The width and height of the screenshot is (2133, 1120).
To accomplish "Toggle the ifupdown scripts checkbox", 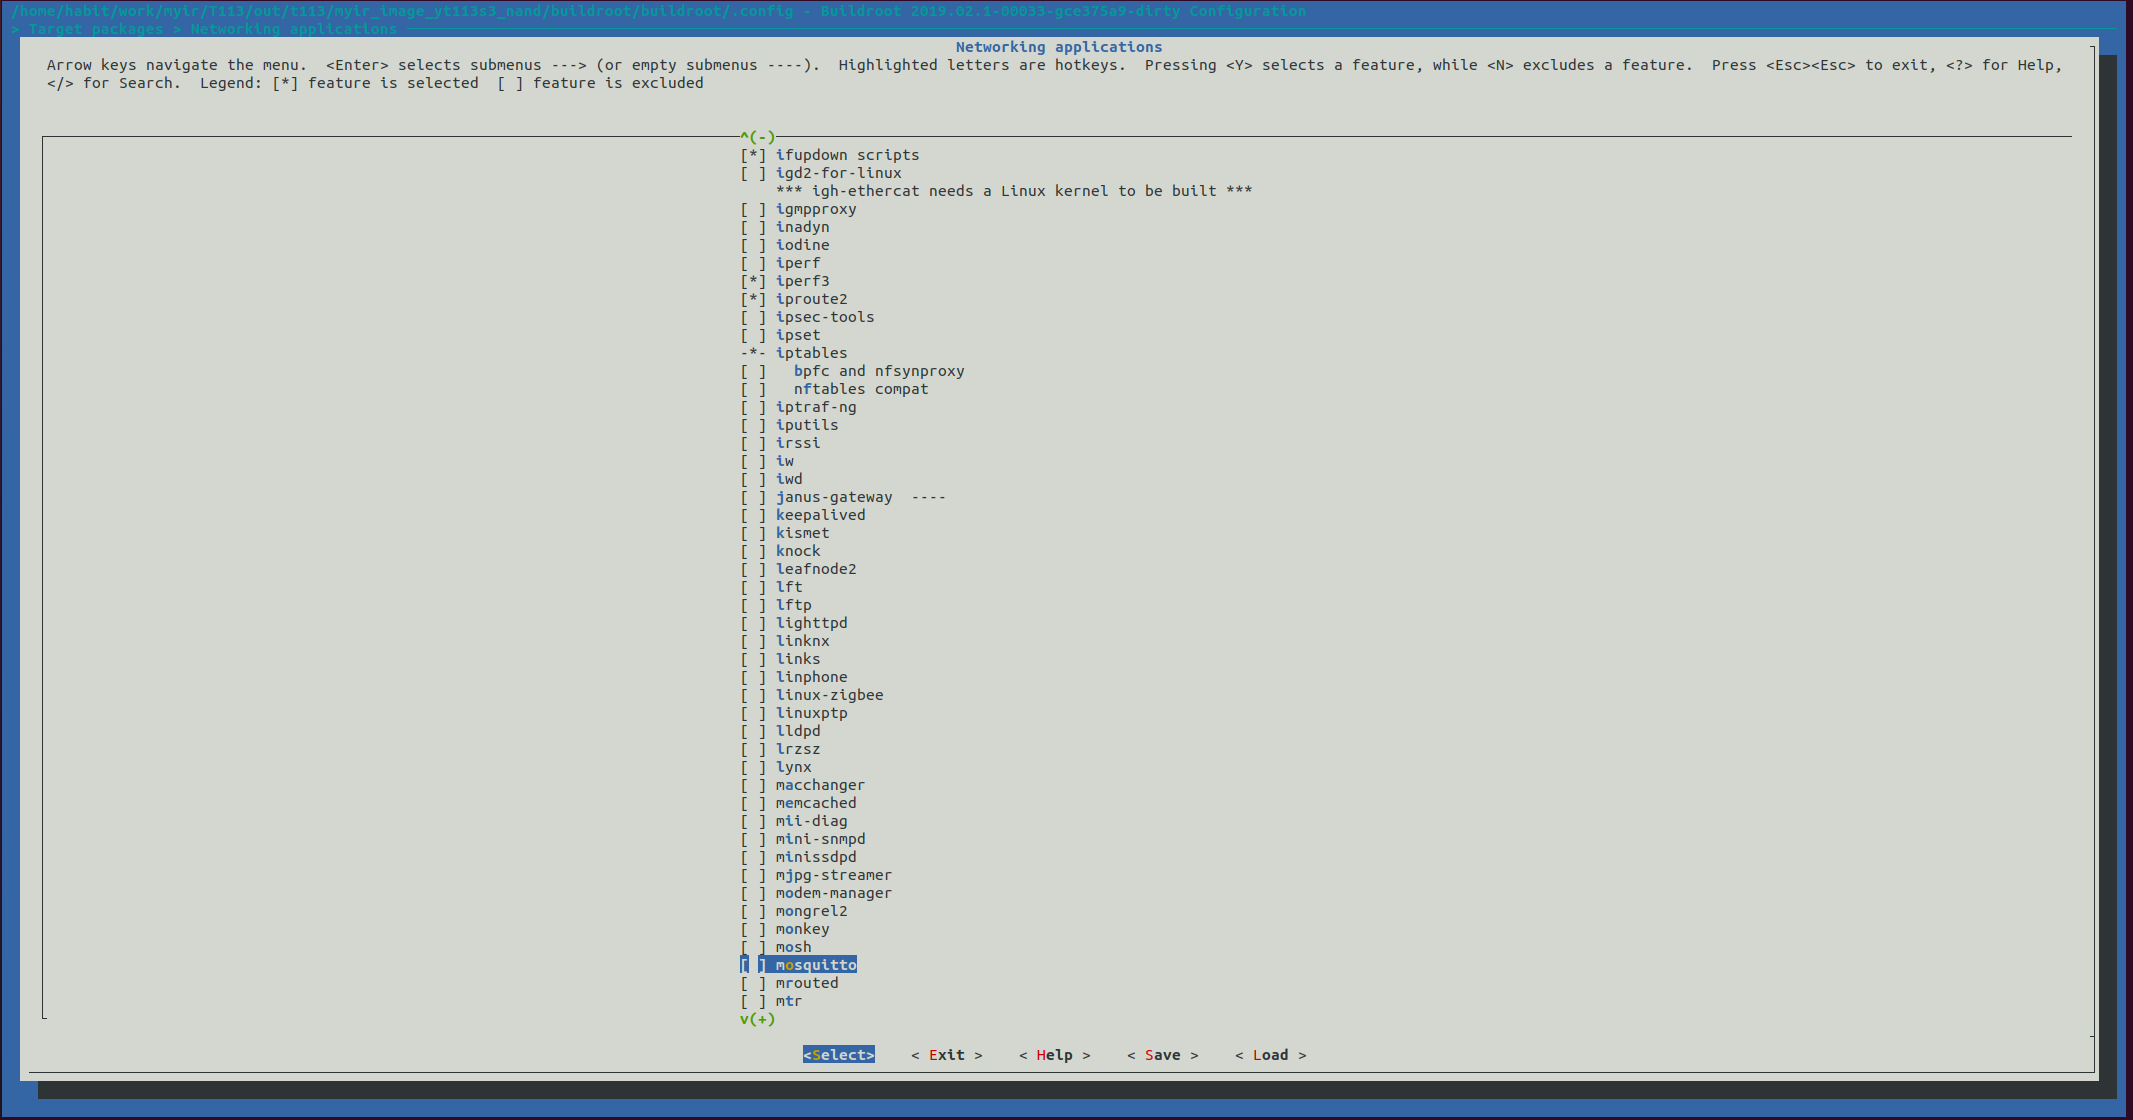I will point(753,155).
